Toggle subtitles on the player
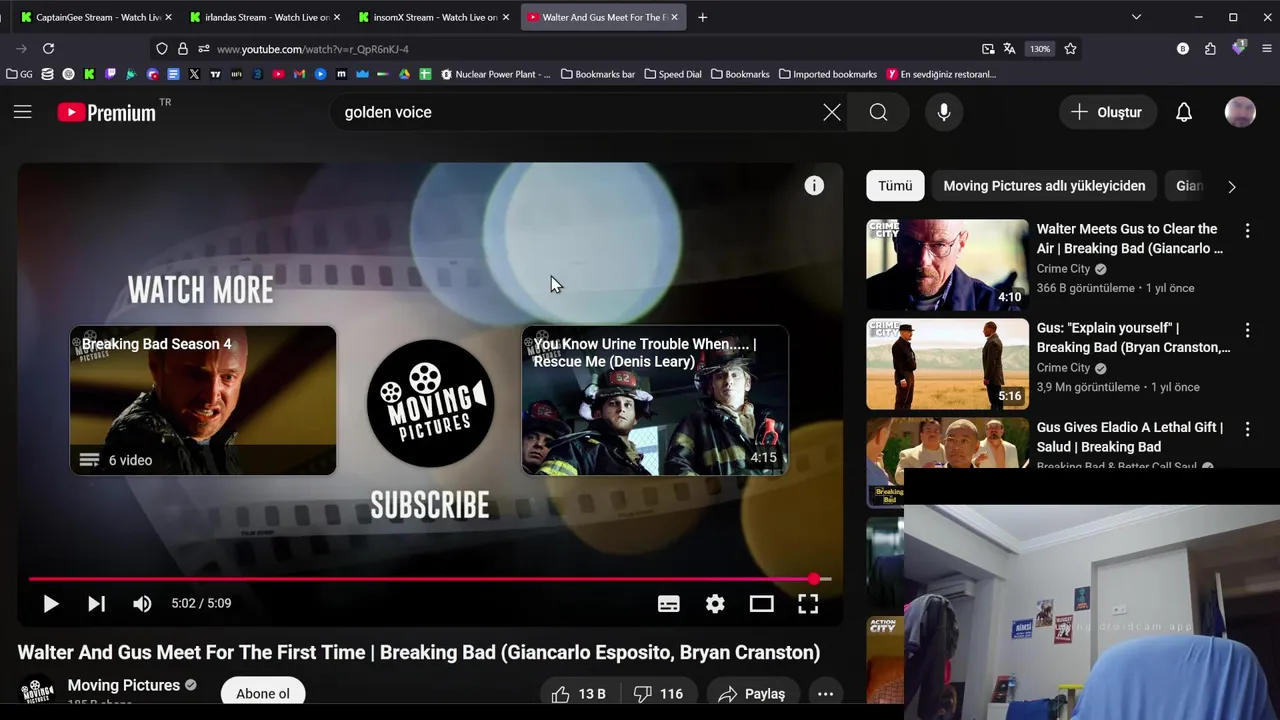This screenshot has height=720, width=1280. [x=669, y=603]
